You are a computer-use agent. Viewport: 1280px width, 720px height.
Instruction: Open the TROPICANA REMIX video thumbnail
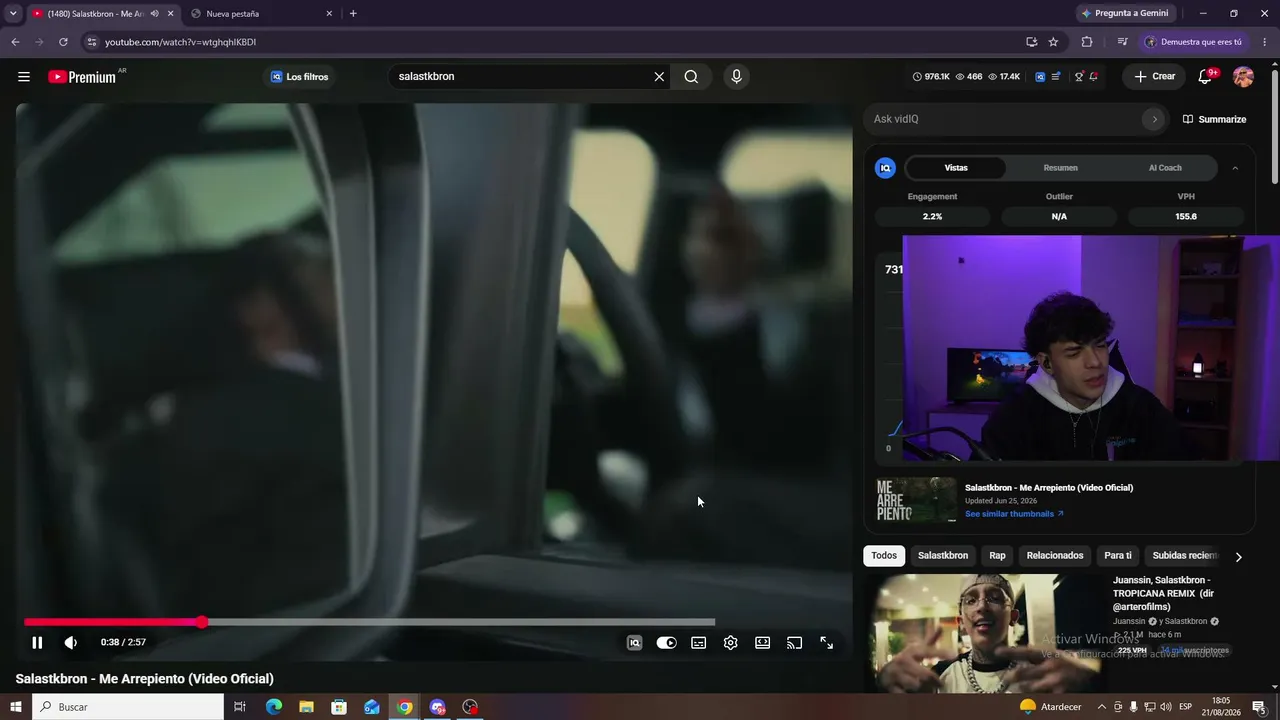tap(984, 632)
